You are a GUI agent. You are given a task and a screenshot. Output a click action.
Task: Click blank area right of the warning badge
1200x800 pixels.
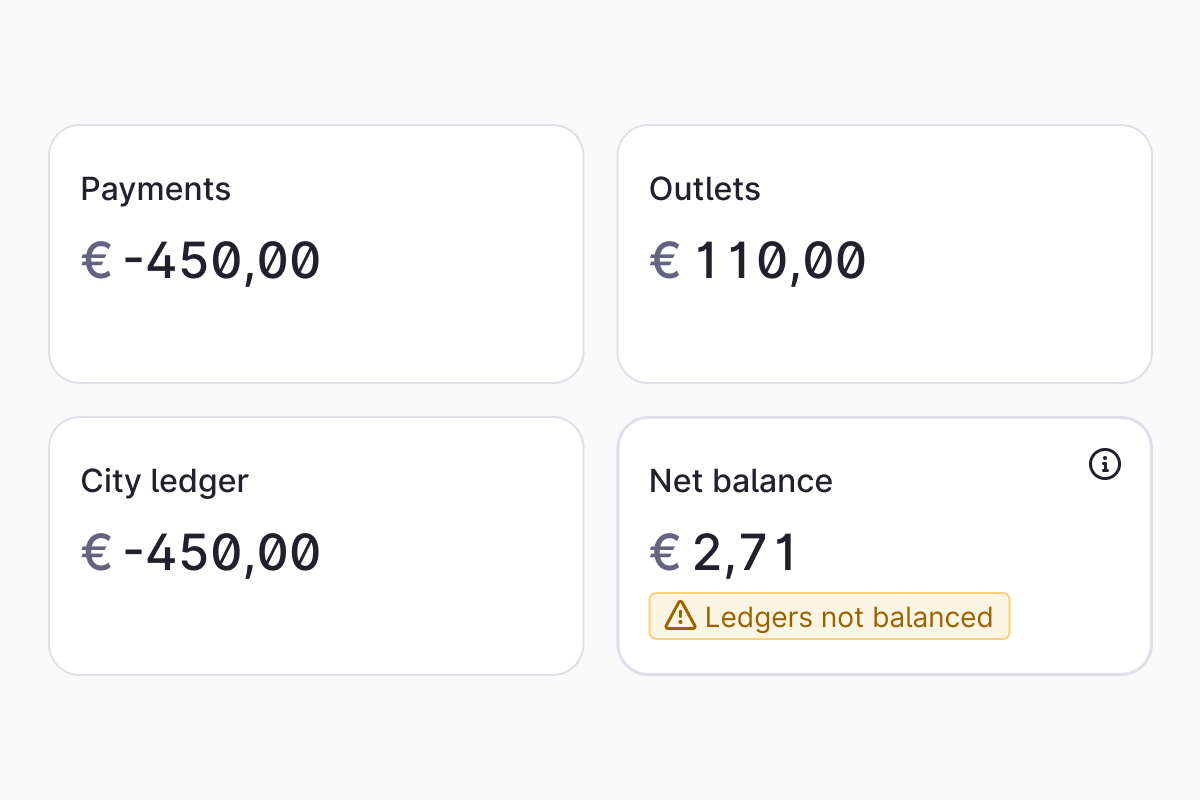1080,617
